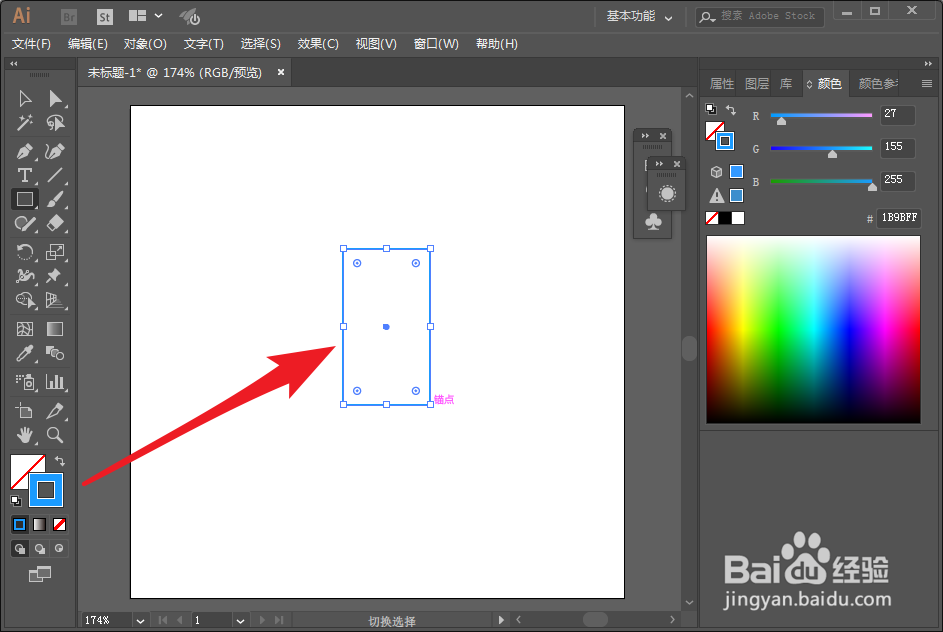Select the Curvature tool
Image resolution: width=943 pixels, height=632 pixels.
pos(55,152)
